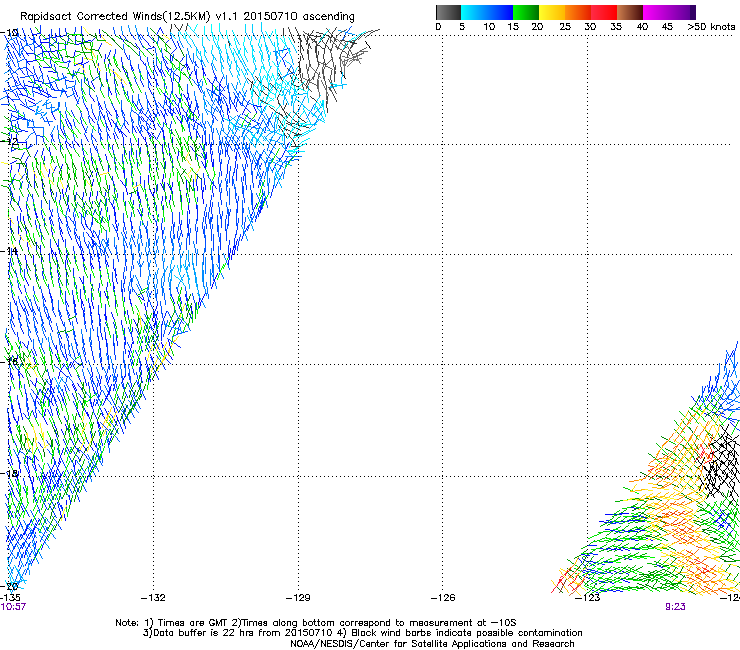This screenshot has height=650, width=740.
Task: Click the '-16' latitude axis label
Action: (10, 362)
